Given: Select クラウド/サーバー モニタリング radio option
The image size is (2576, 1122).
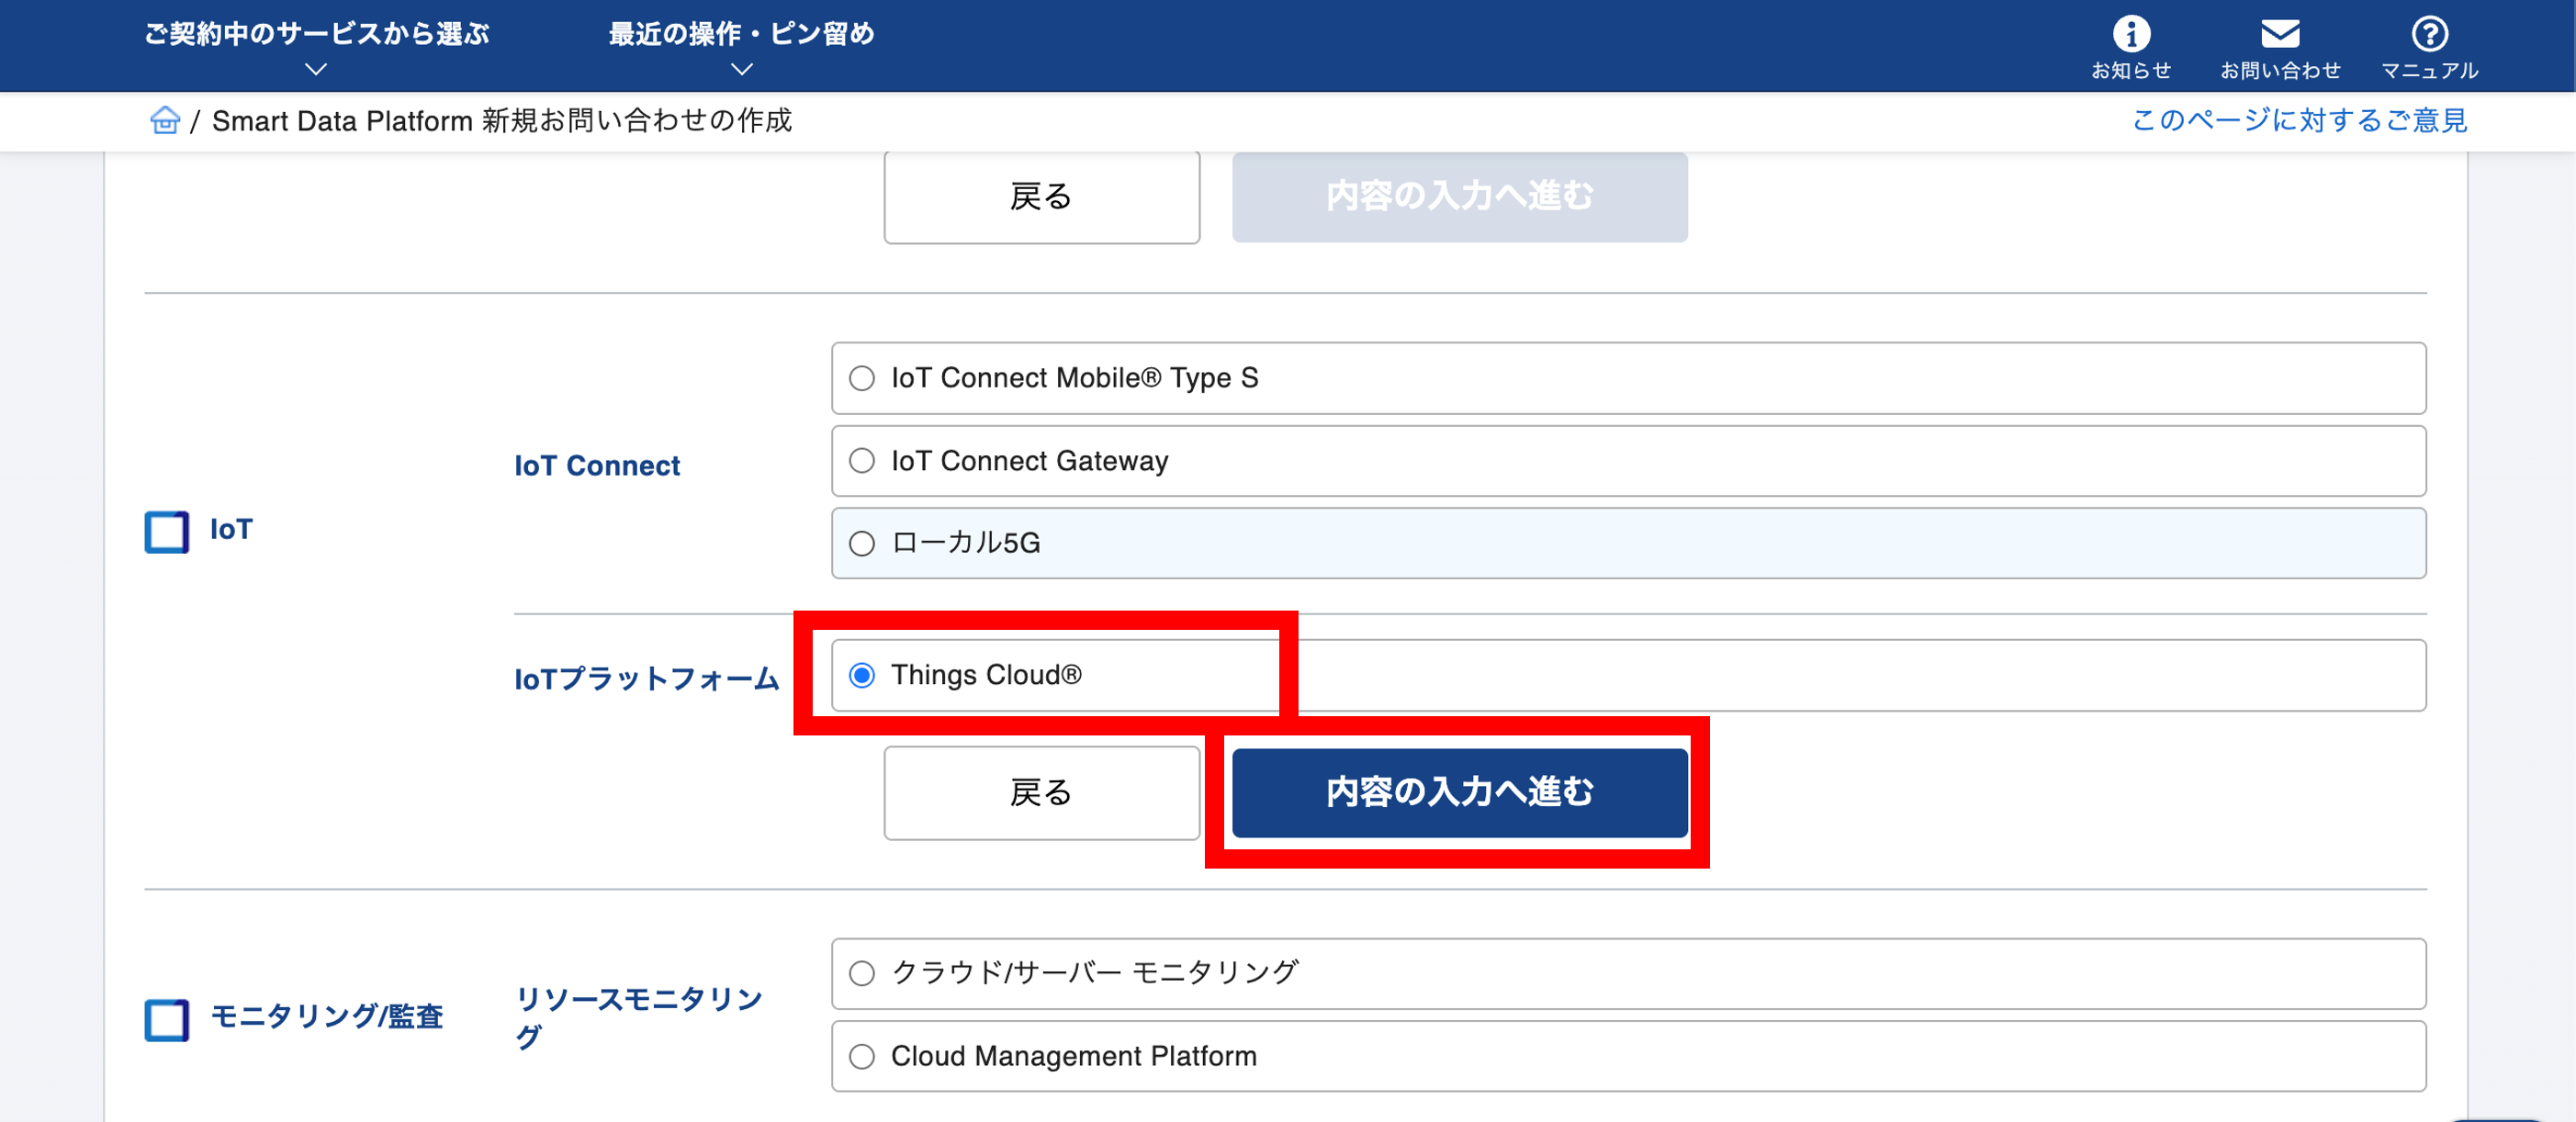Looking at the screenshot, I should click(x=862, y=973).
